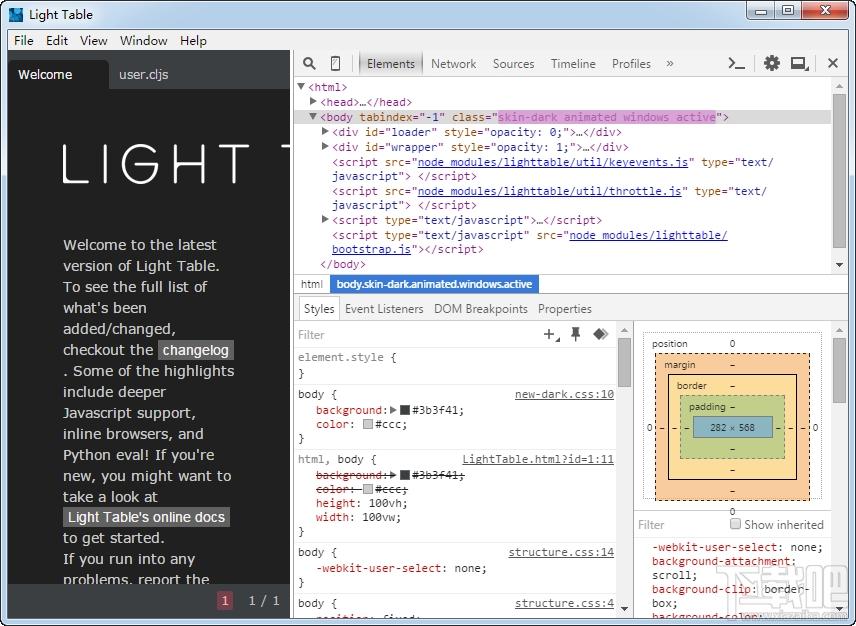Click the height: 100vh property
Screen dimensions: 856x626
pos(361,503)
